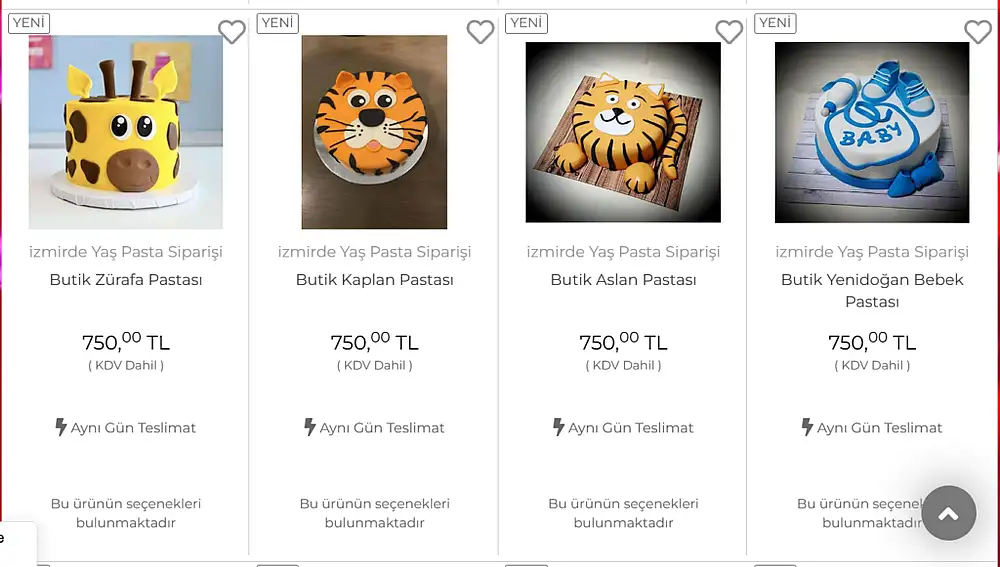View the lion cake photo
1000x567 pixels.
[623, 133]
